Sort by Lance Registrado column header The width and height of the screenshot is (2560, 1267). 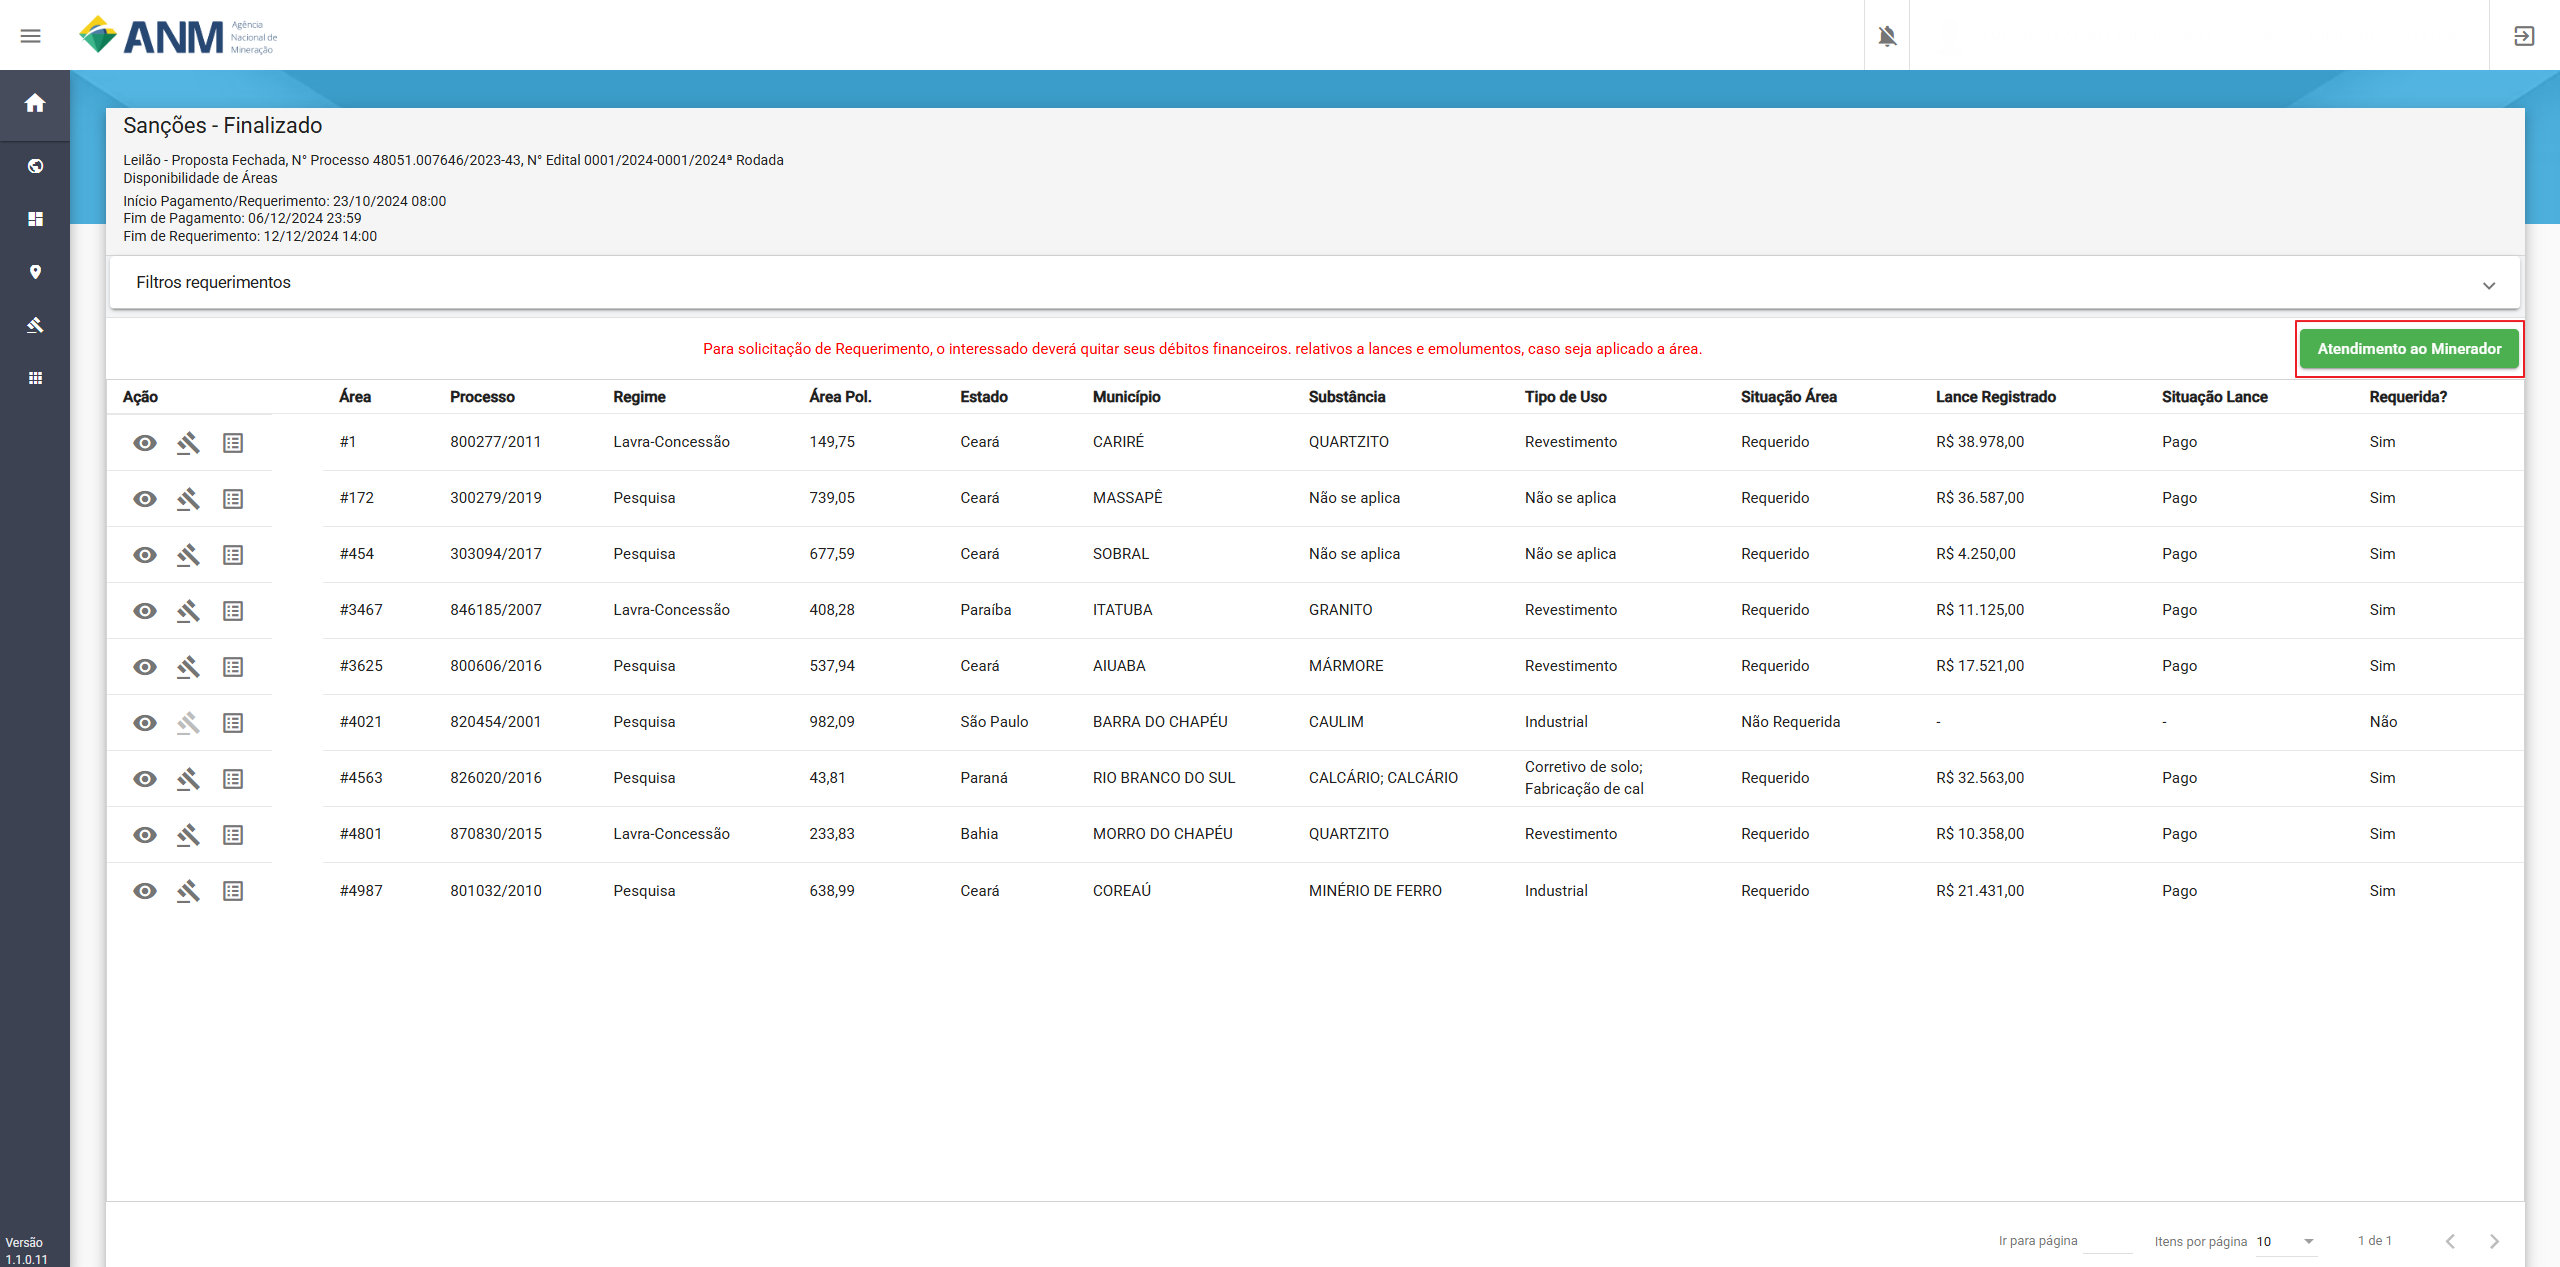1996,397
